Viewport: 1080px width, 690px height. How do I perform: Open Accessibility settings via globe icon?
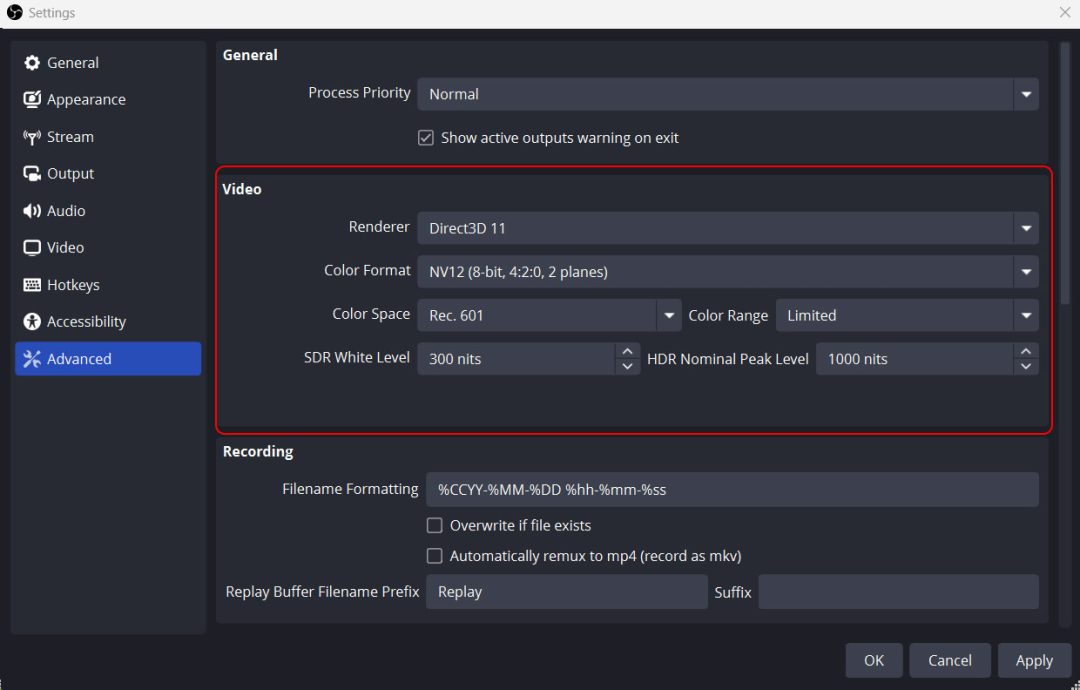30,321
